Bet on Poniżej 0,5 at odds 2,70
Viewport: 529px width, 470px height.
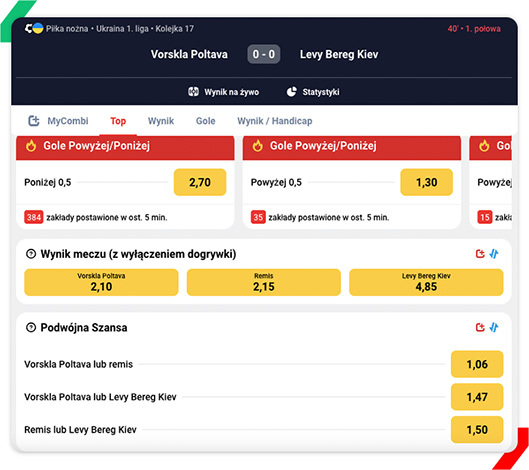click(200, 182)
